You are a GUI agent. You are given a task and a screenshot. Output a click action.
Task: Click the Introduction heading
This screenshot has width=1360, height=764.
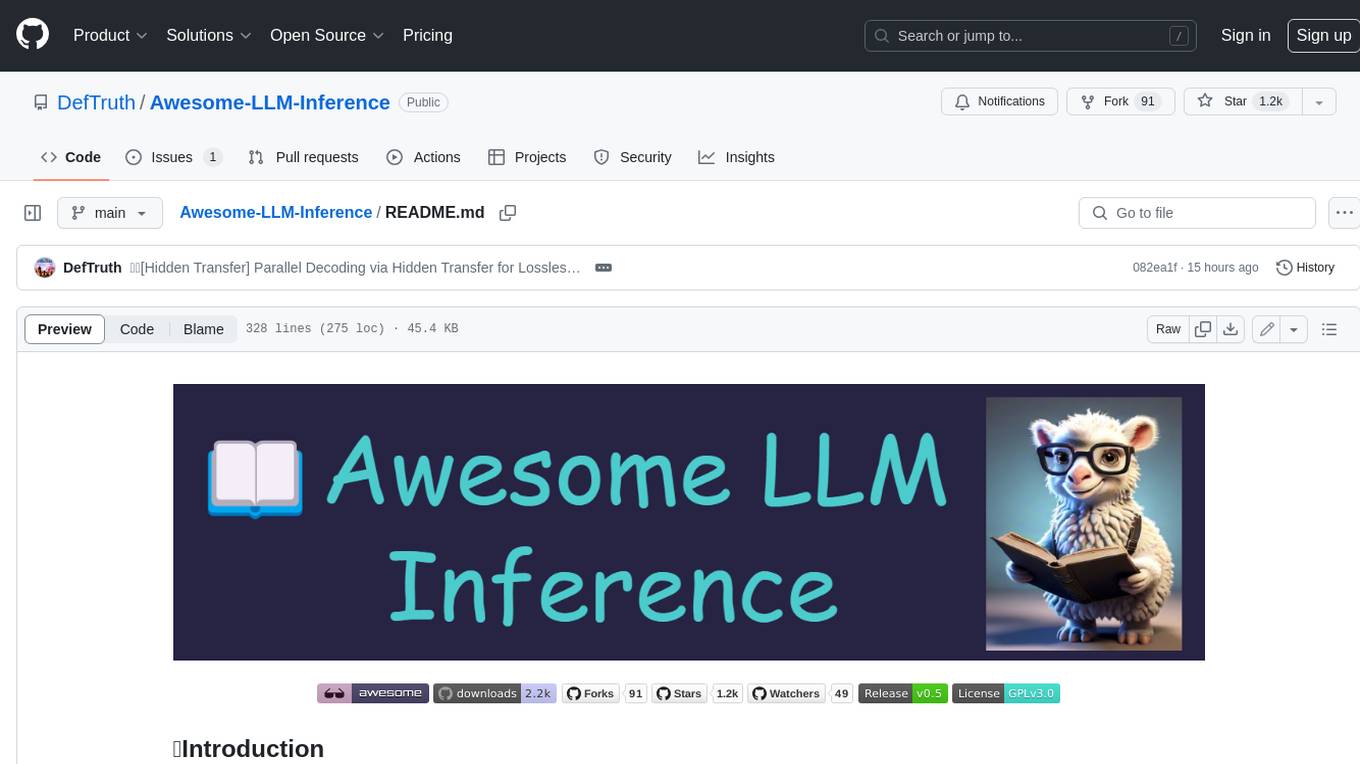pos(248,749)
